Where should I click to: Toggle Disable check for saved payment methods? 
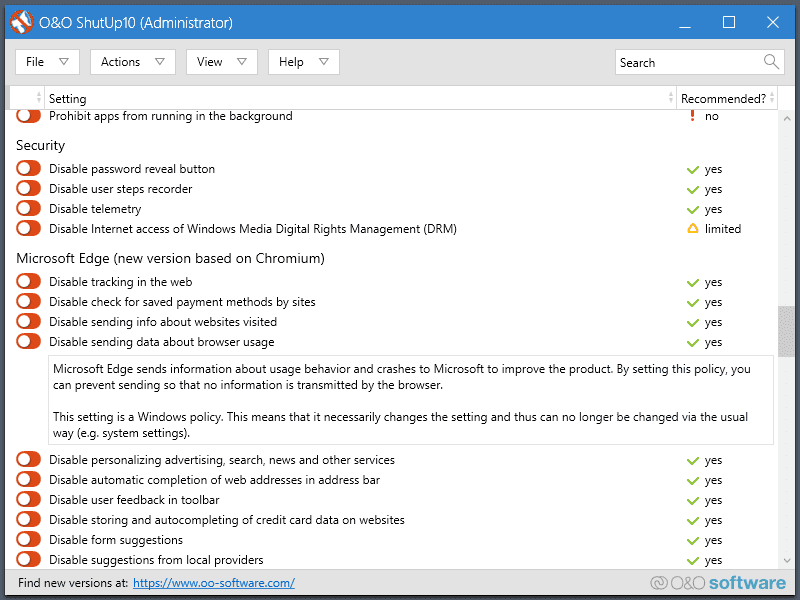28,301
